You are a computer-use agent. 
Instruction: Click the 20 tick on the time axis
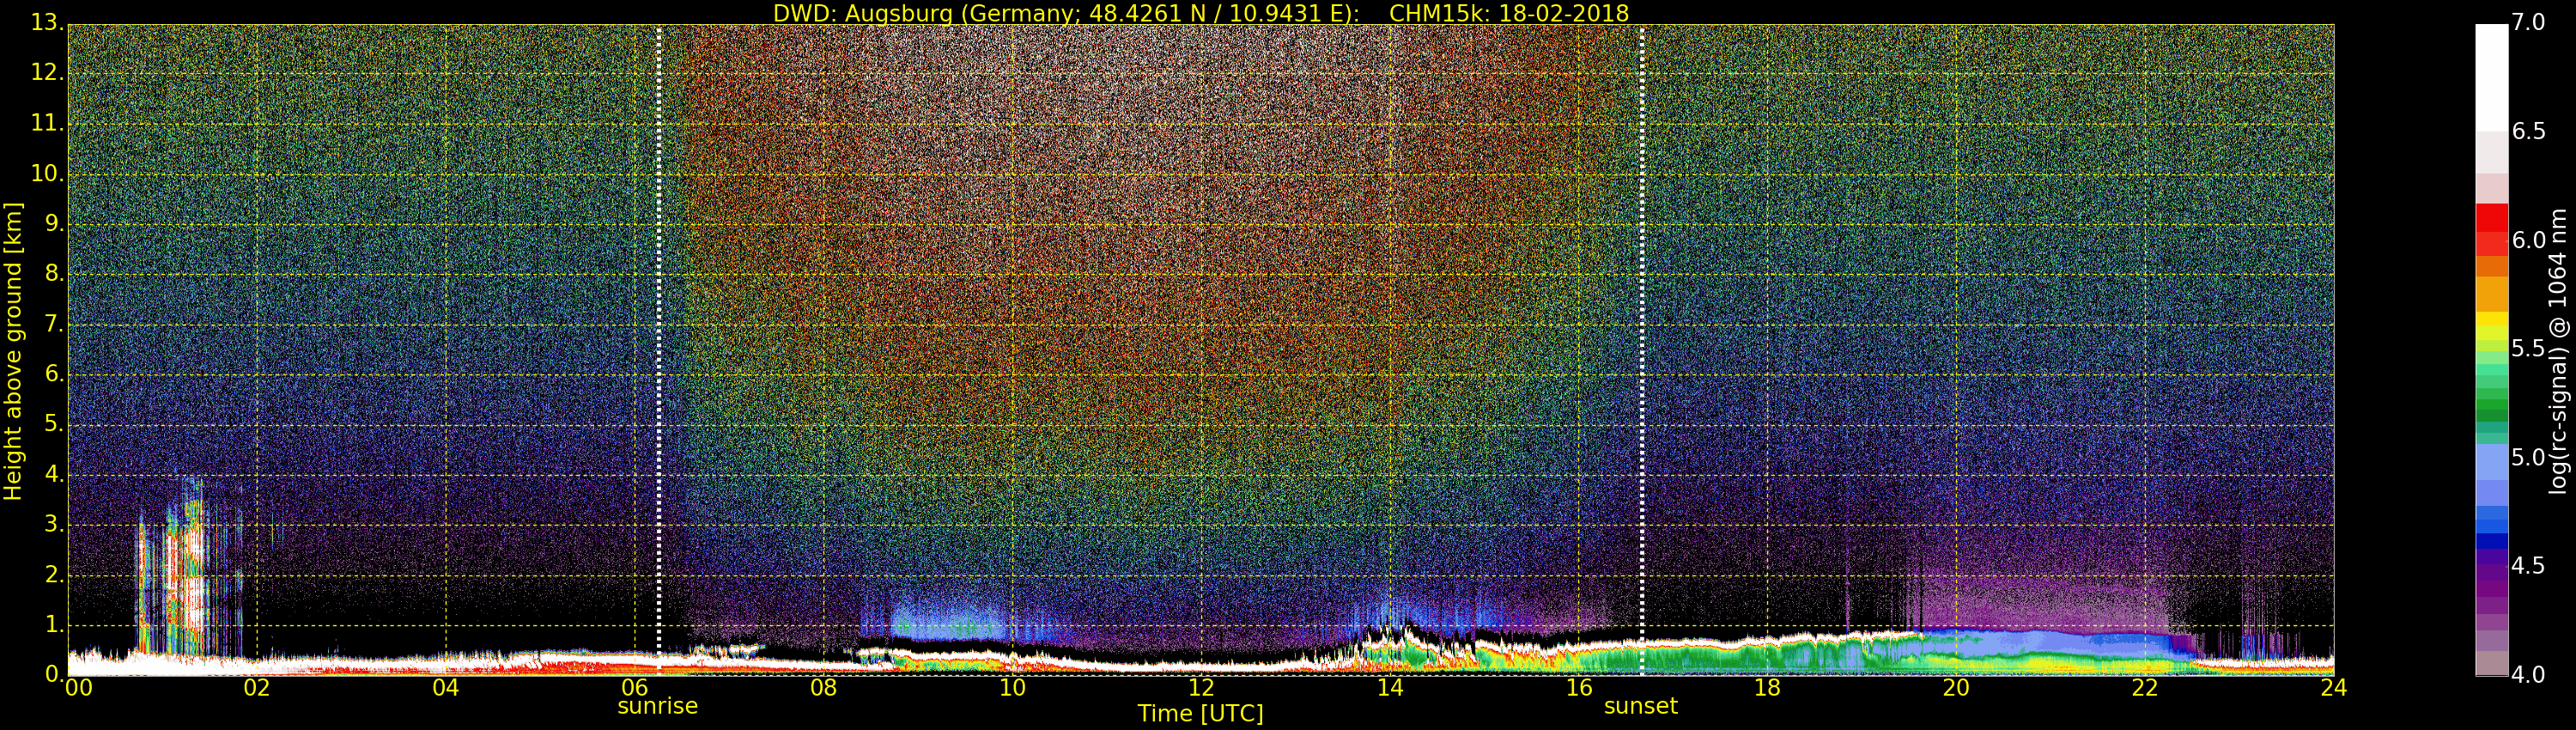point(1955,688)
